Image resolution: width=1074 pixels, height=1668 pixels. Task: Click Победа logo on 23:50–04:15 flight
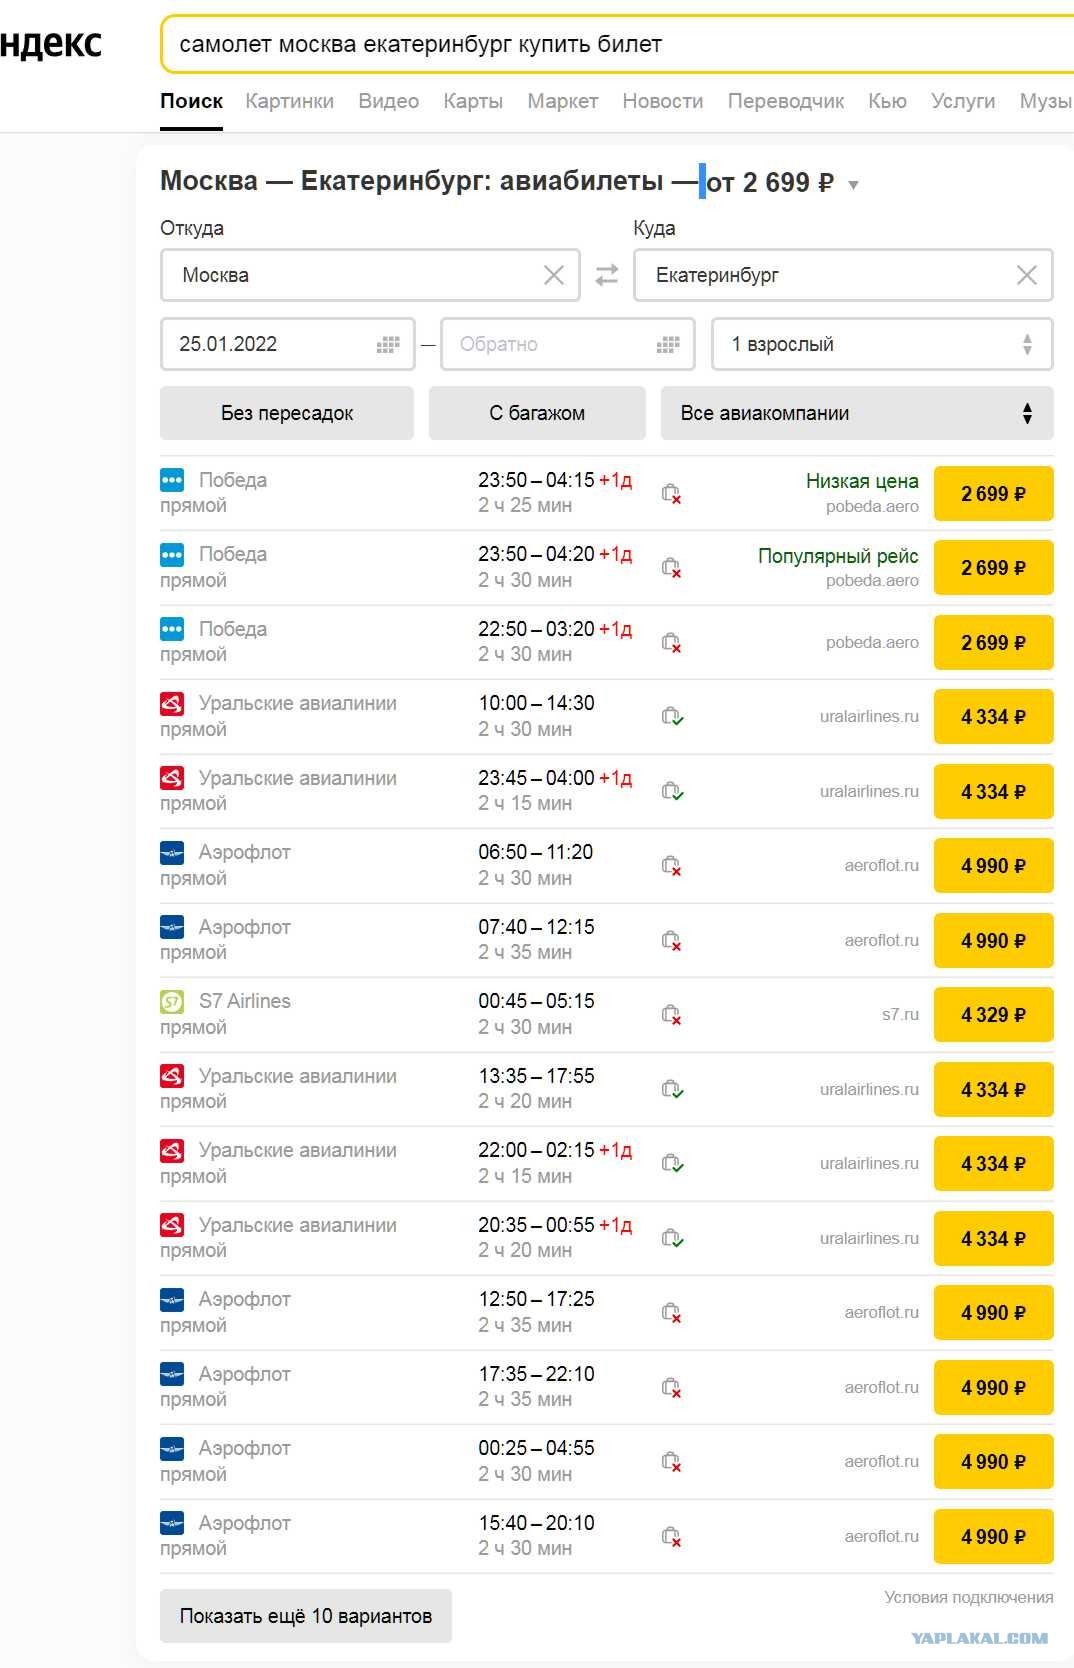(172, 480)
